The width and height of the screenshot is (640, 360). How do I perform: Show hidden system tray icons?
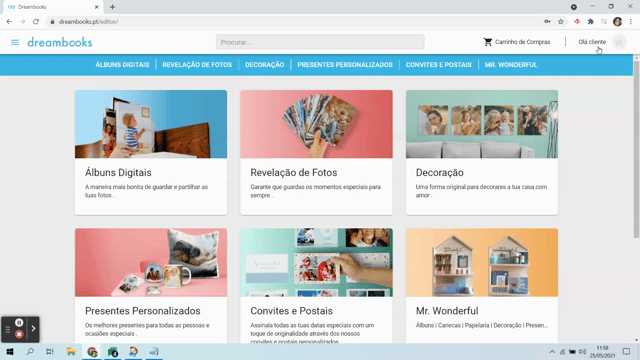point(552,351)
